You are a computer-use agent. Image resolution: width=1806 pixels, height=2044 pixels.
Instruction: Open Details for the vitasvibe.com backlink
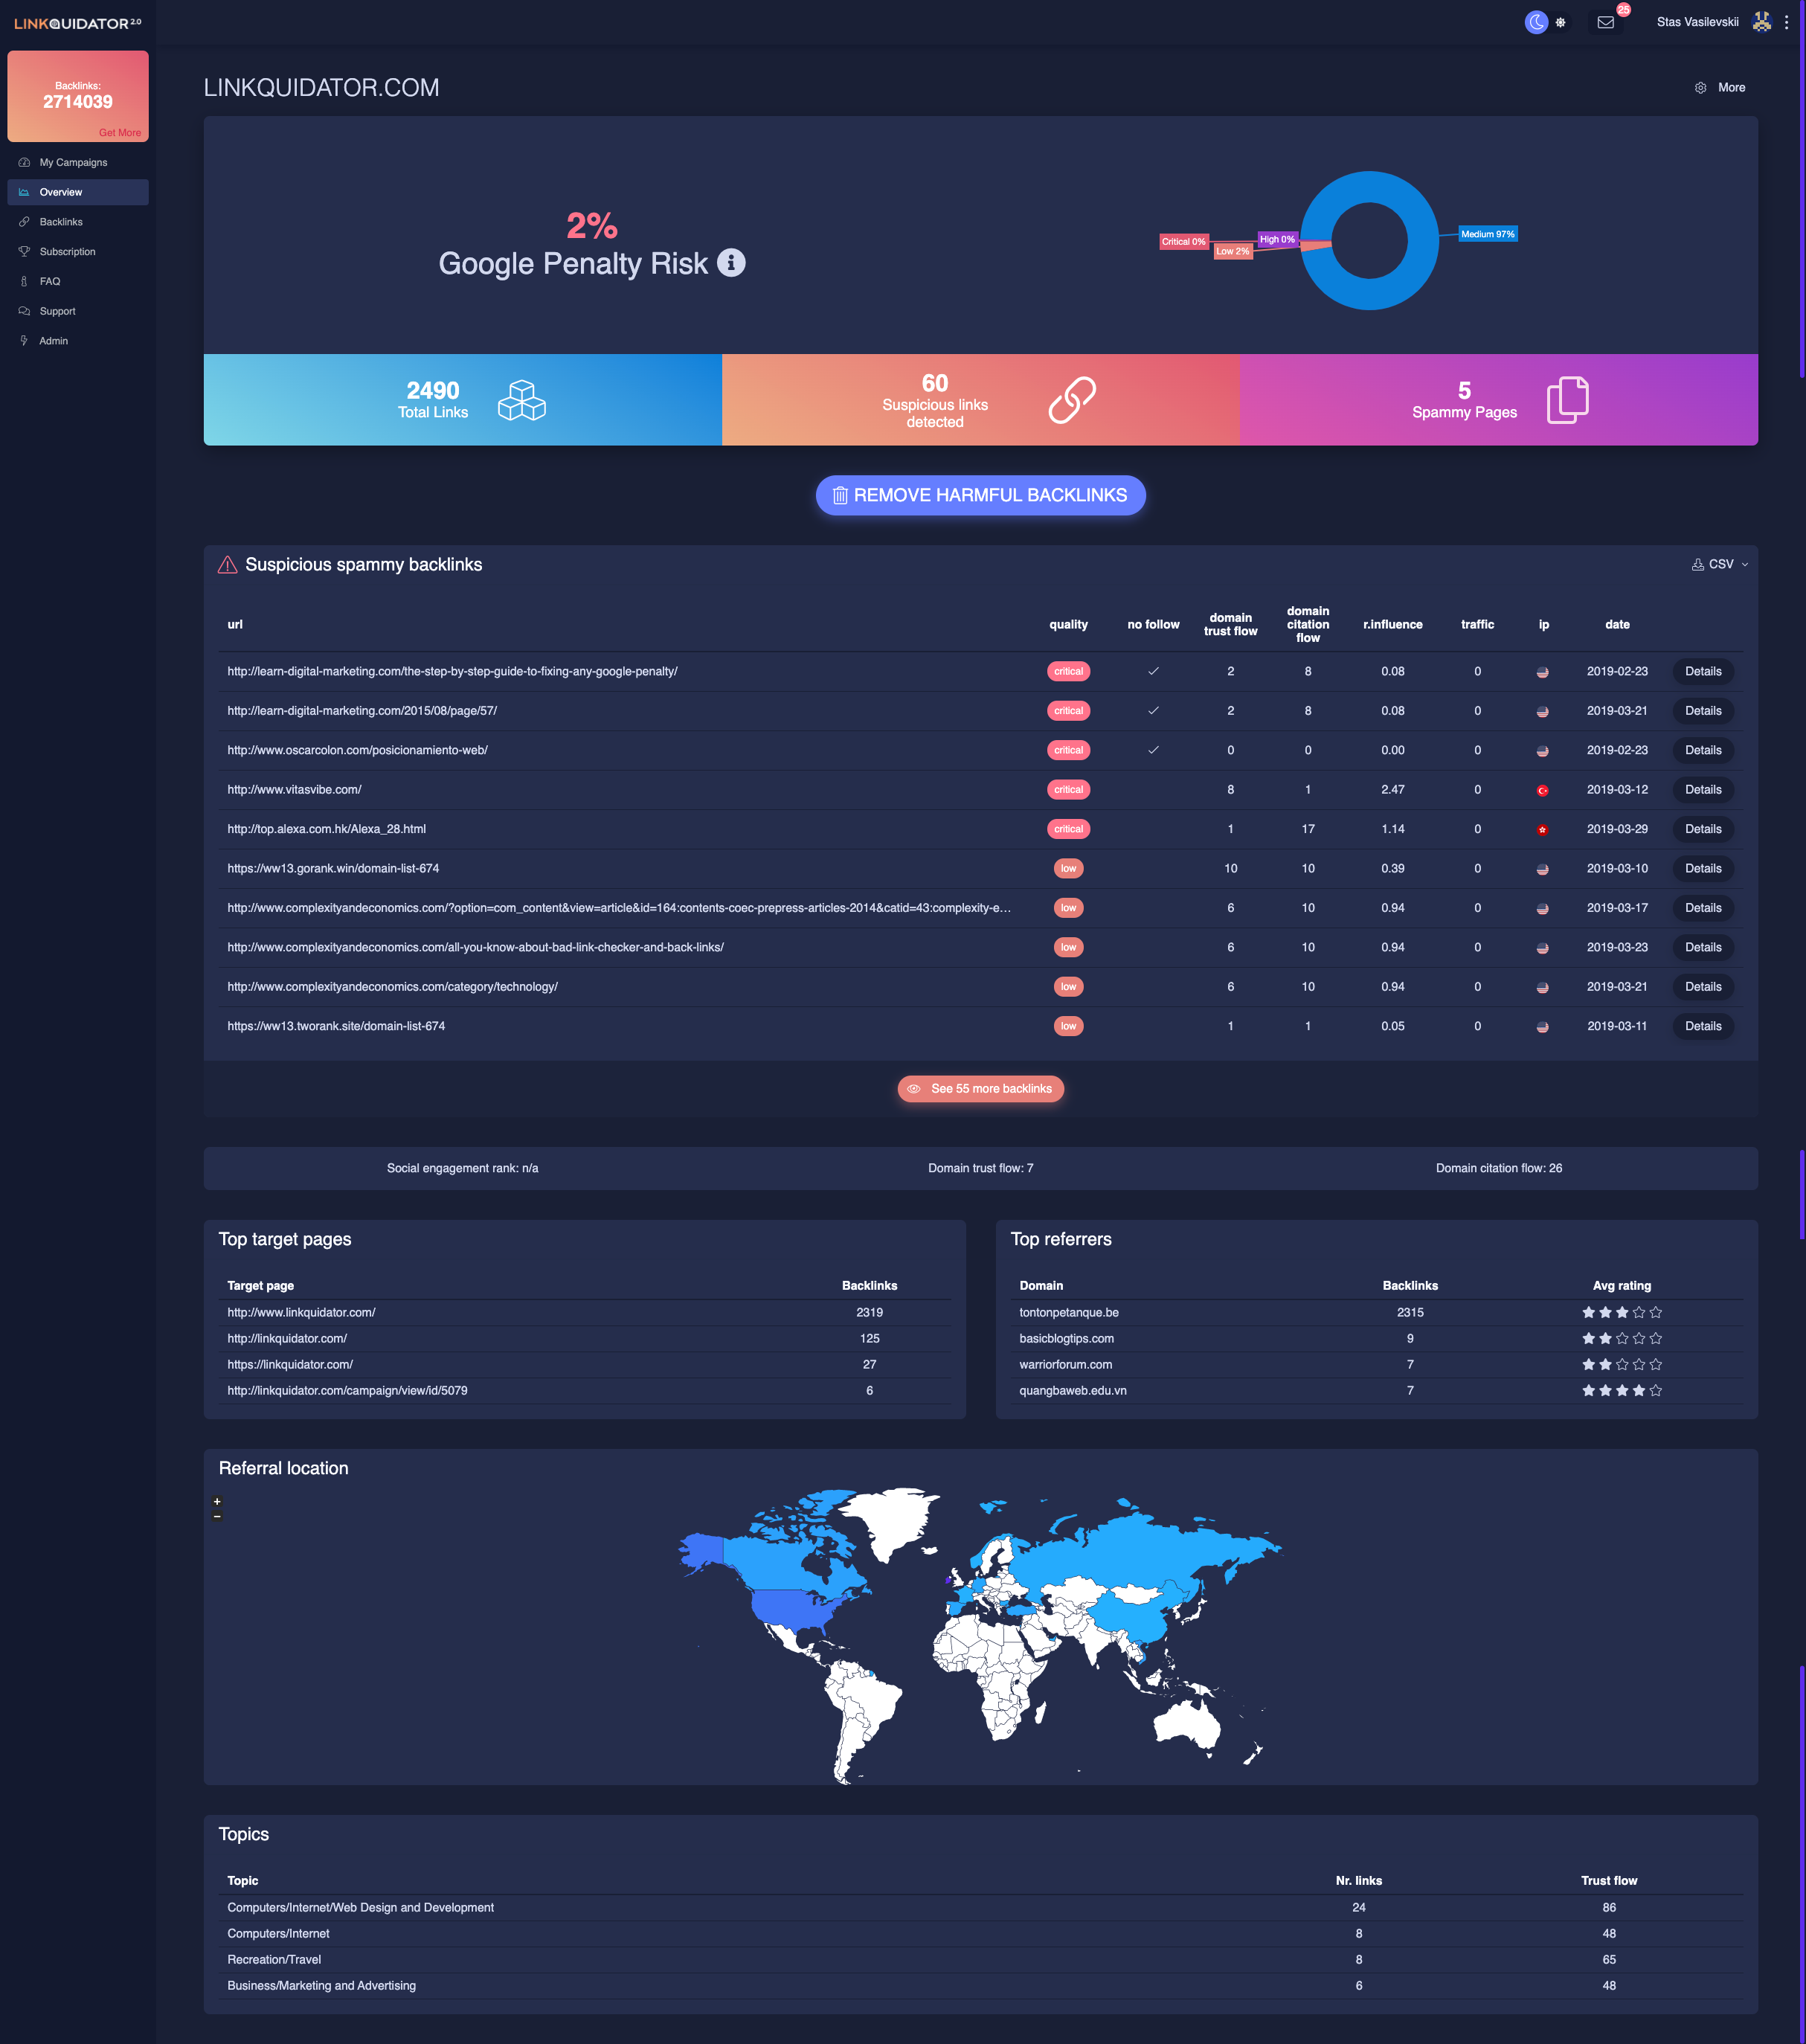[1702, 789]
